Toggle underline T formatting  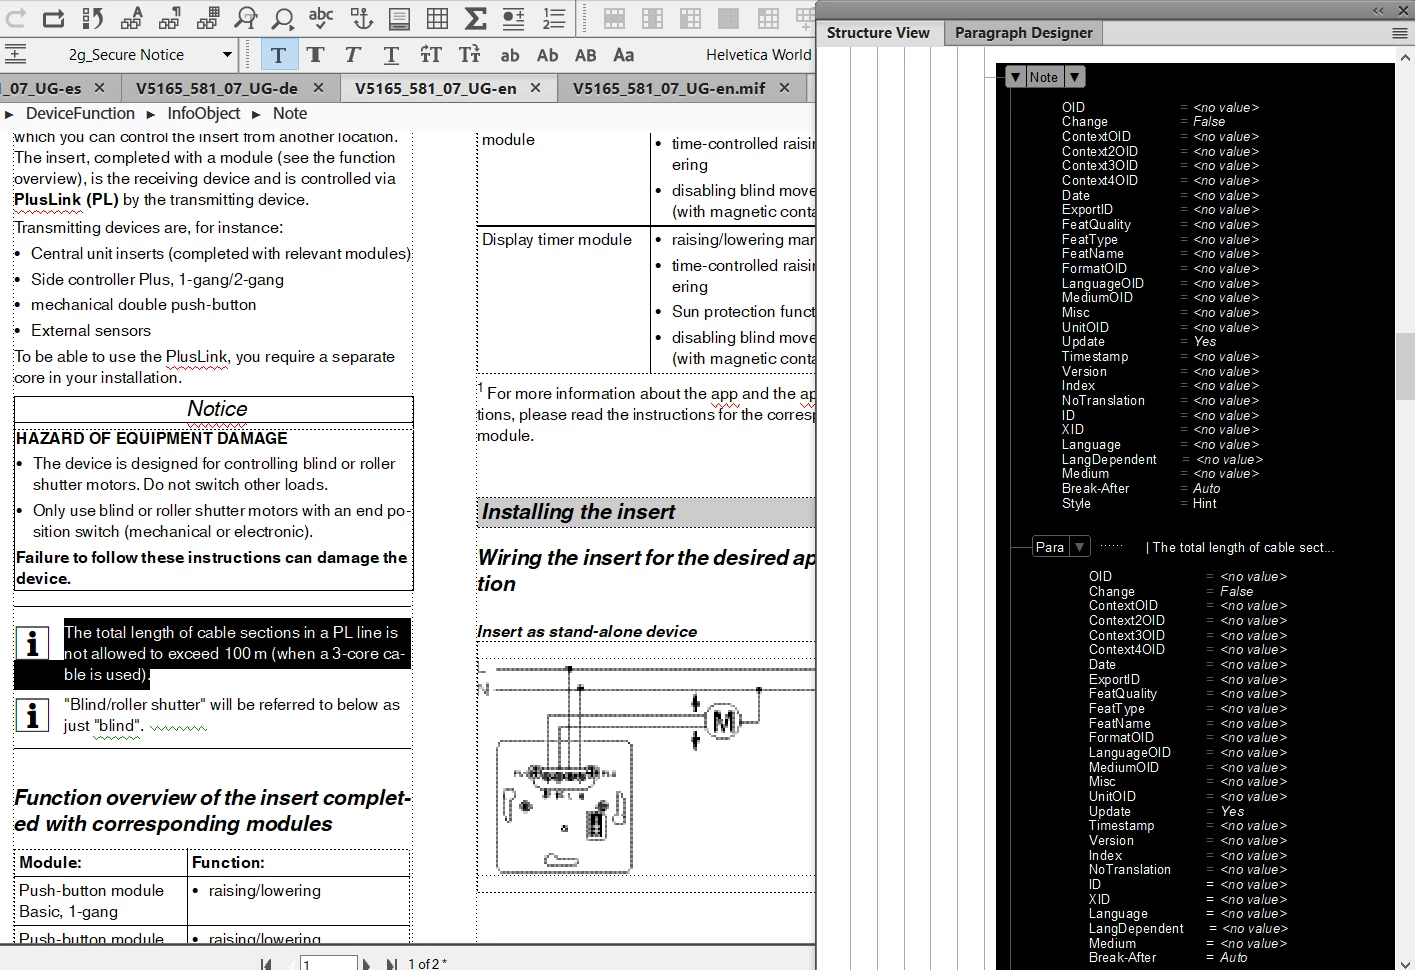[391, 55]
